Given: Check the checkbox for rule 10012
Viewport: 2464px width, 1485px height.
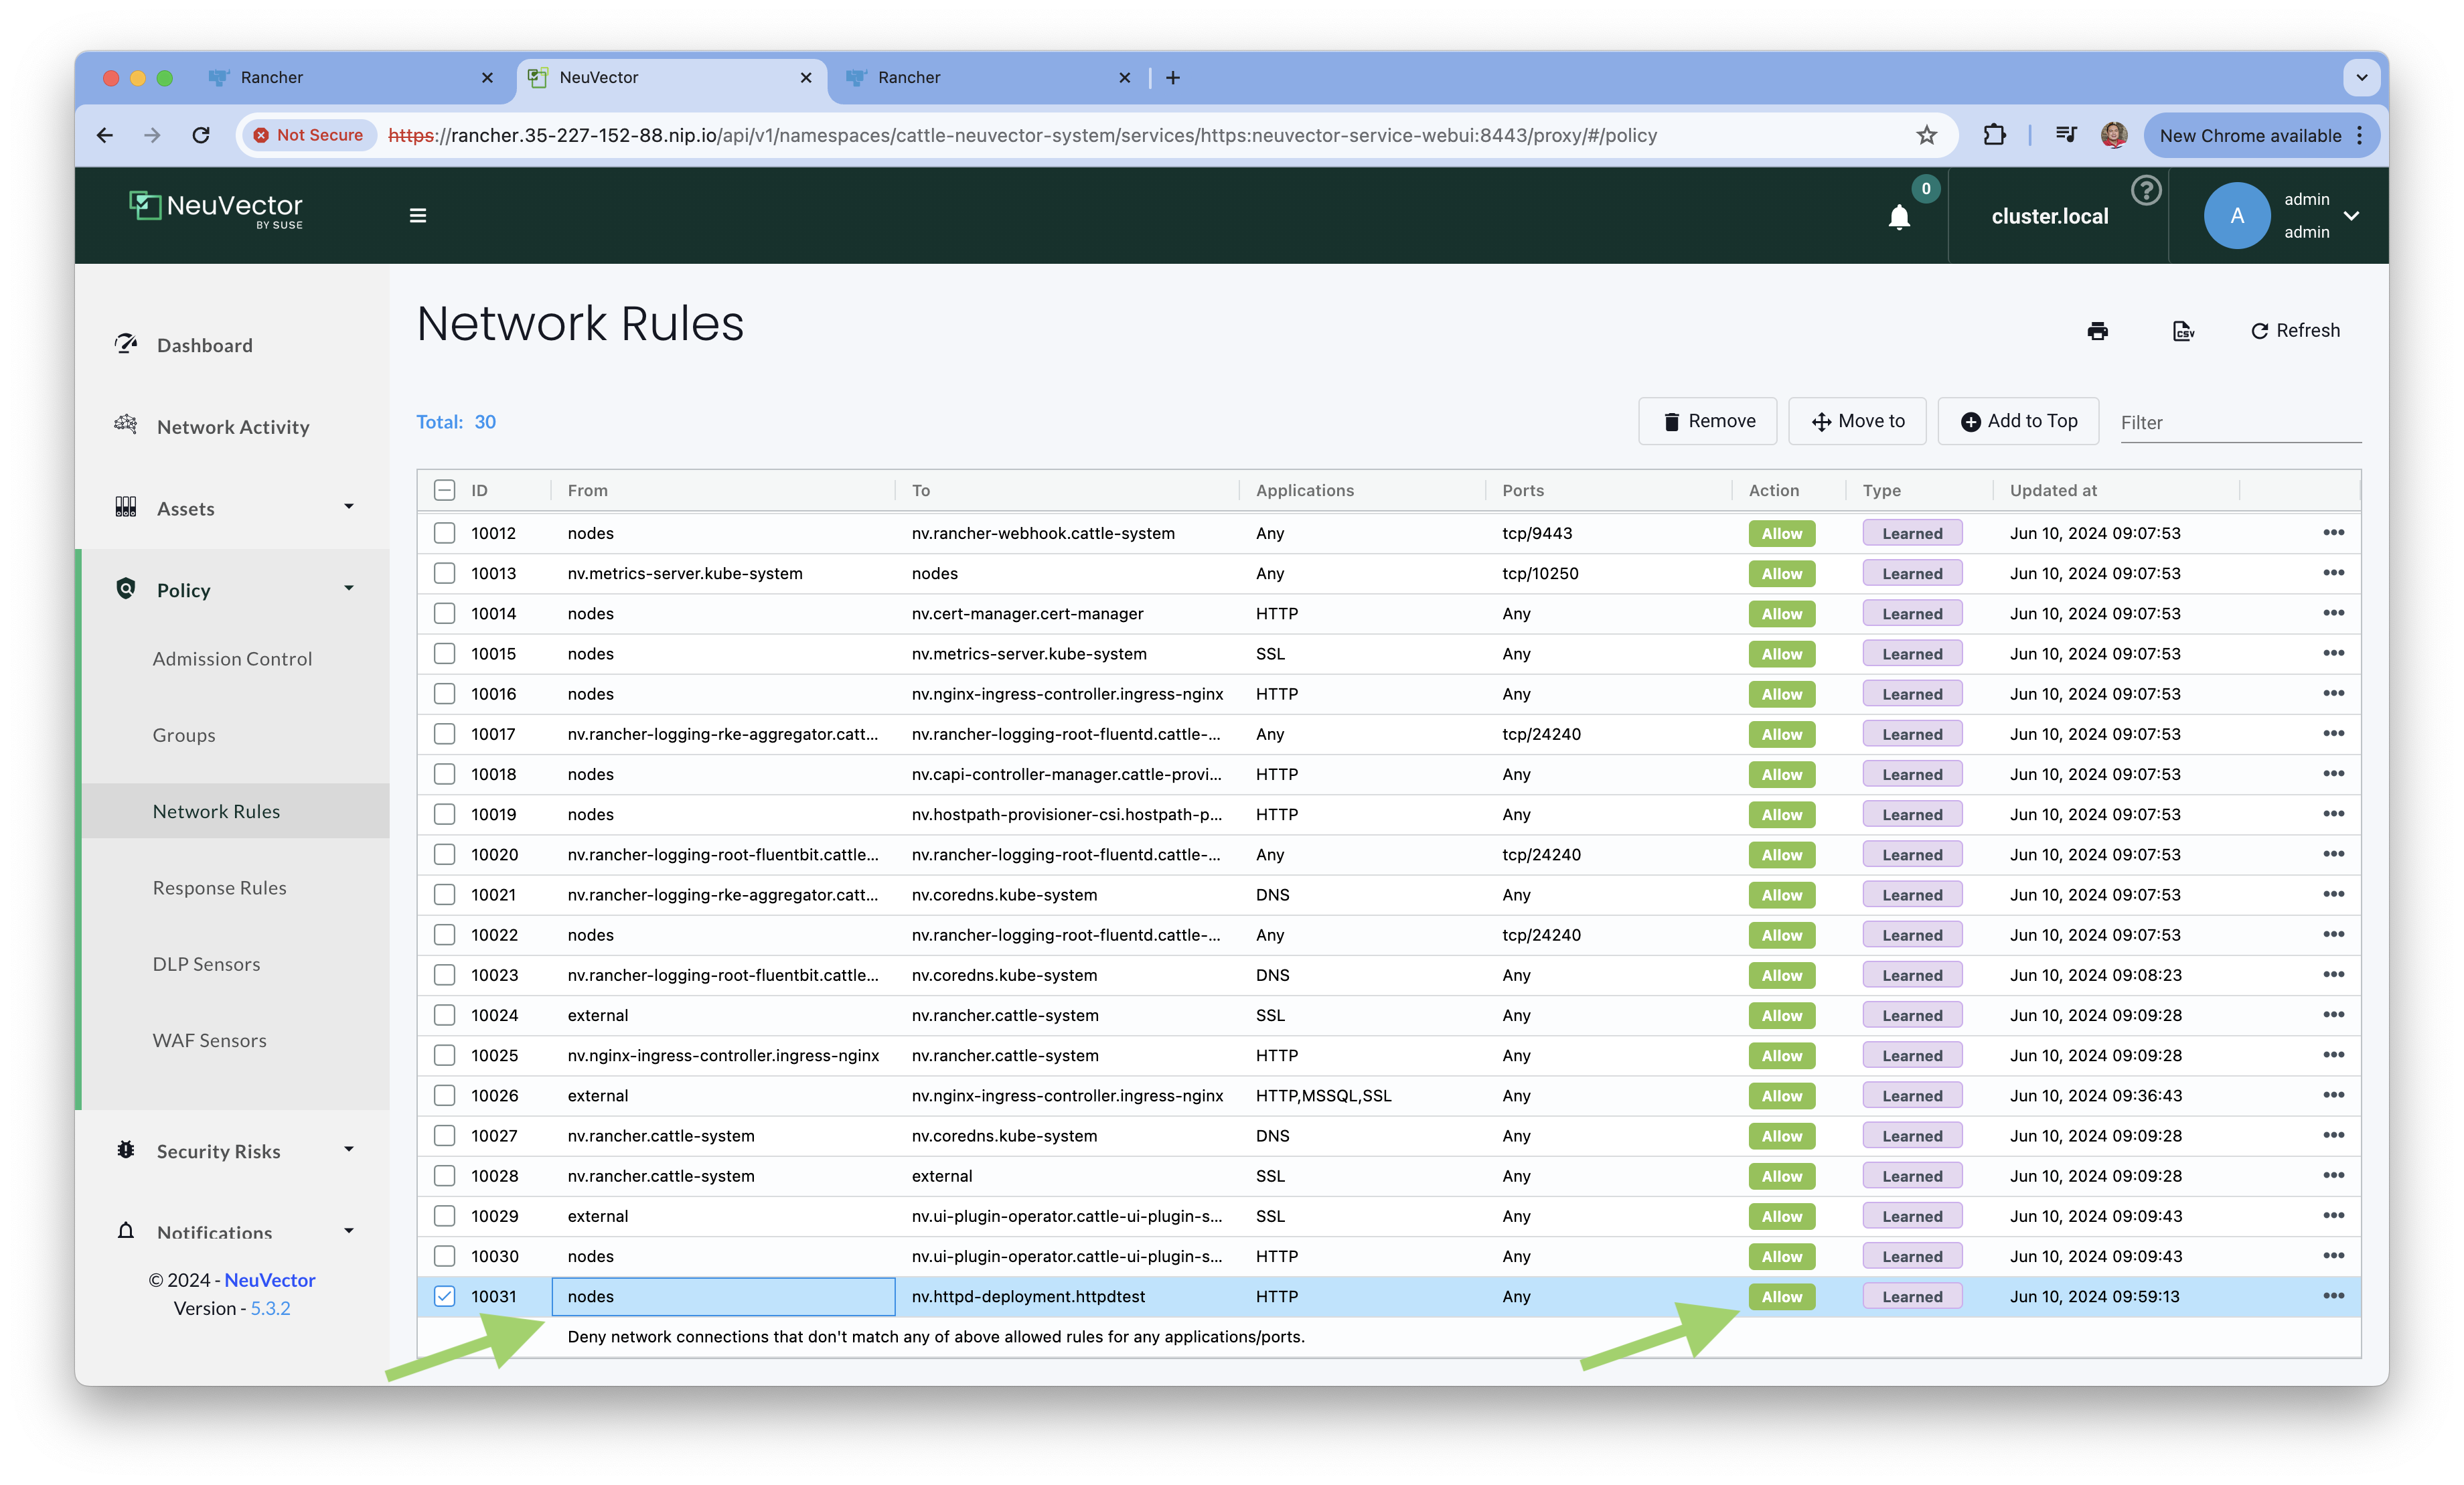Looking at the screenshot, I should (444, 533).
